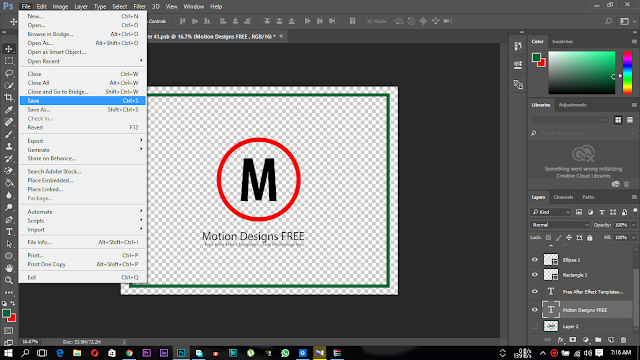Select the Spot Healing Brush tool

pos(9,122)
